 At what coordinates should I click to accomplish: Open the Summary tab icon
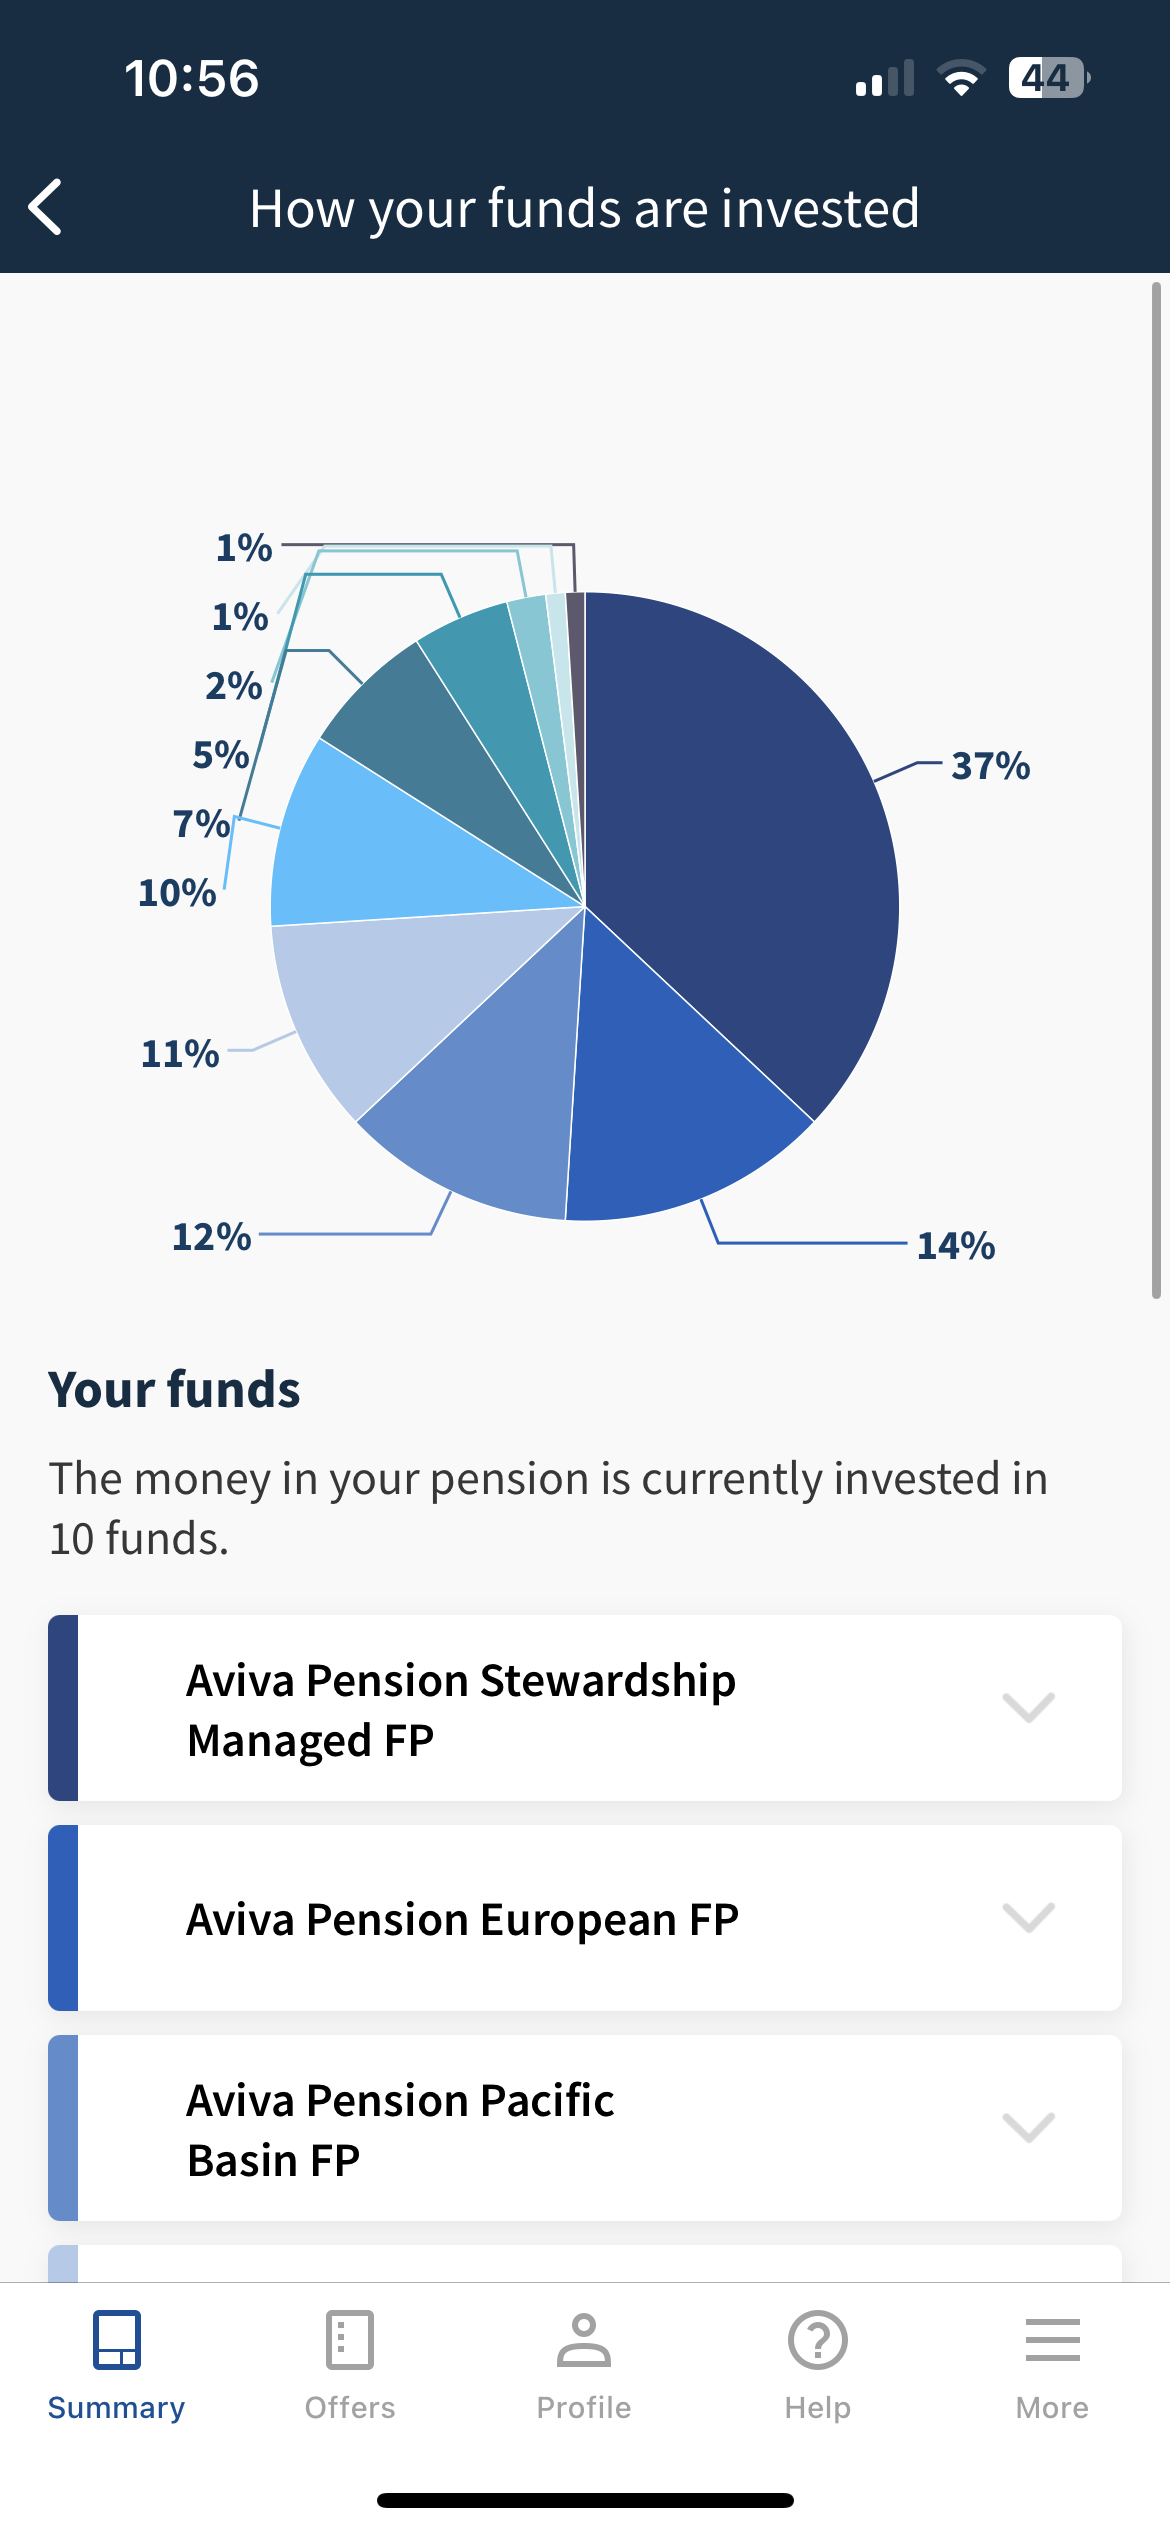click(116, 2340)
